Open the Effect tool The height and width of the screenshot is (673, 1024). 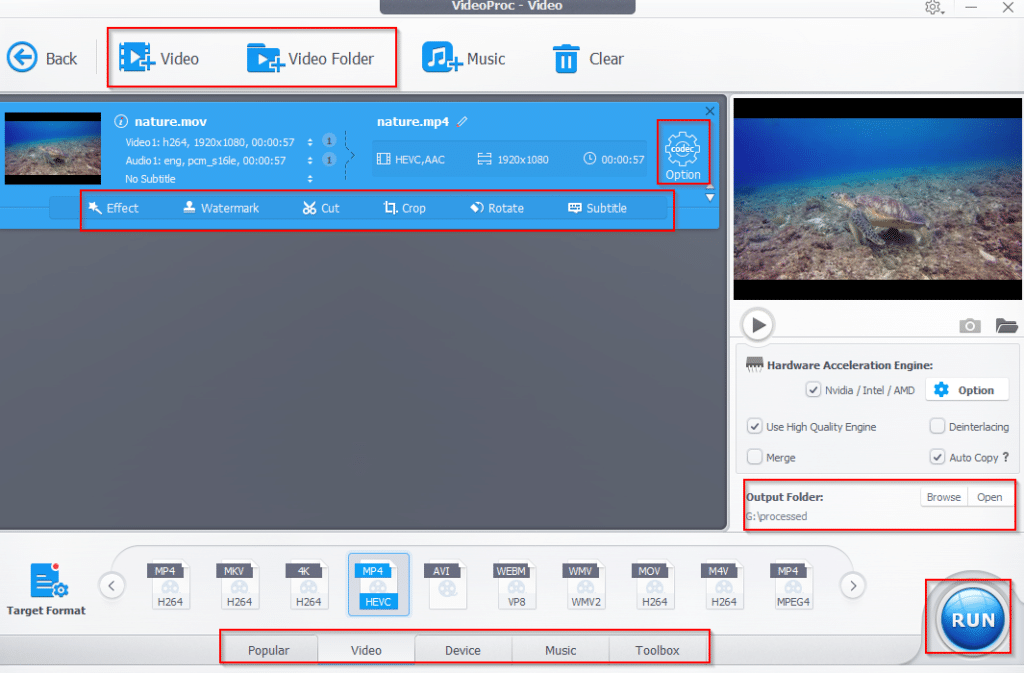point(114,208)
